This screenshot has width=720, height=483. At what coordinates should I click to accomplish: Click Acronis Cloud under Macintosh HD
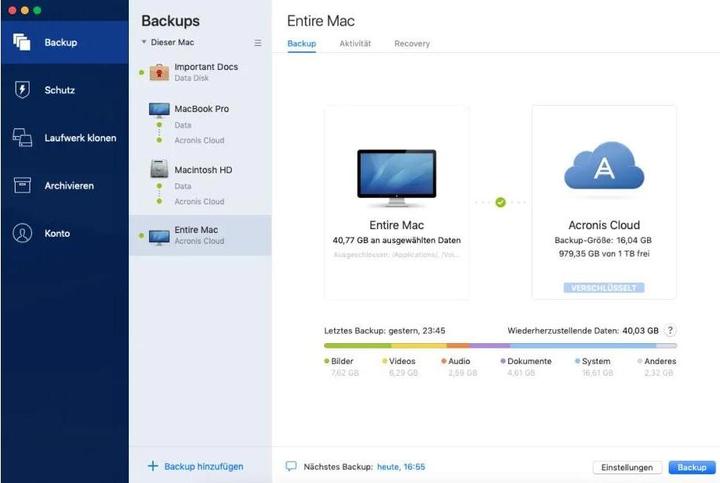[199, 201]
